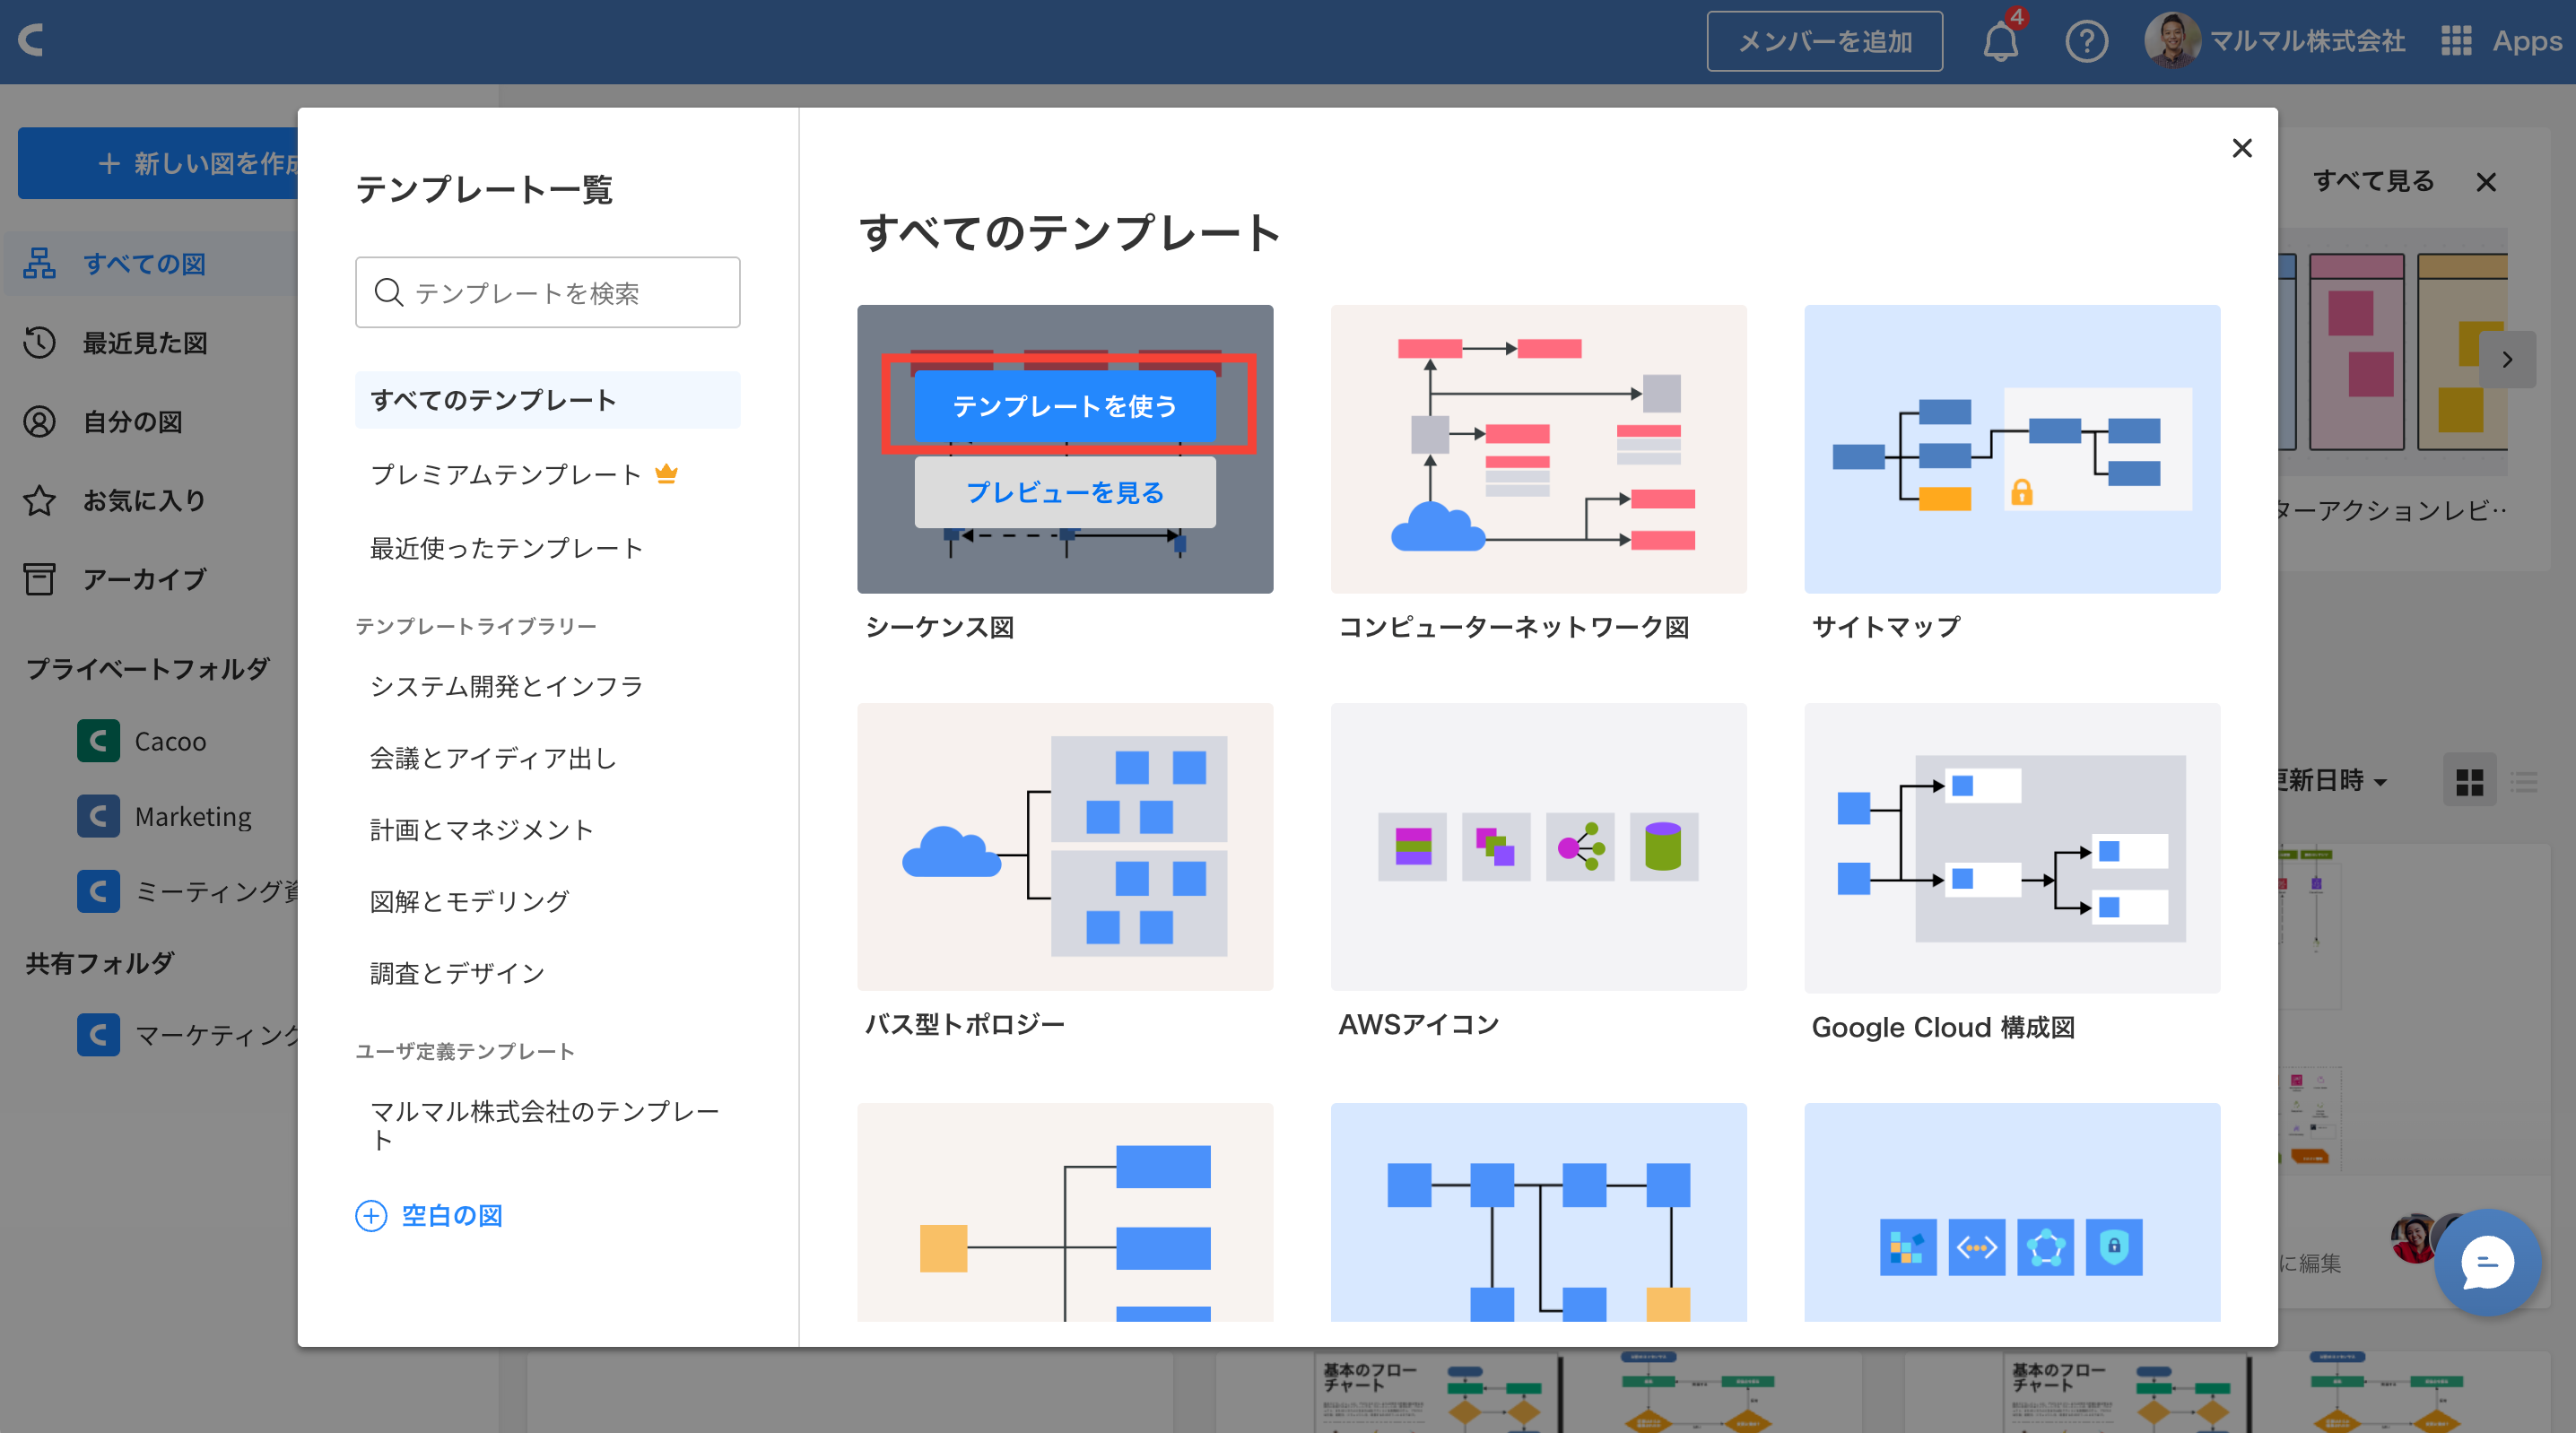Screen dimensions: 2576x1433
Task: Select the tree diagram template with yellow square
Action: 1065,1212
